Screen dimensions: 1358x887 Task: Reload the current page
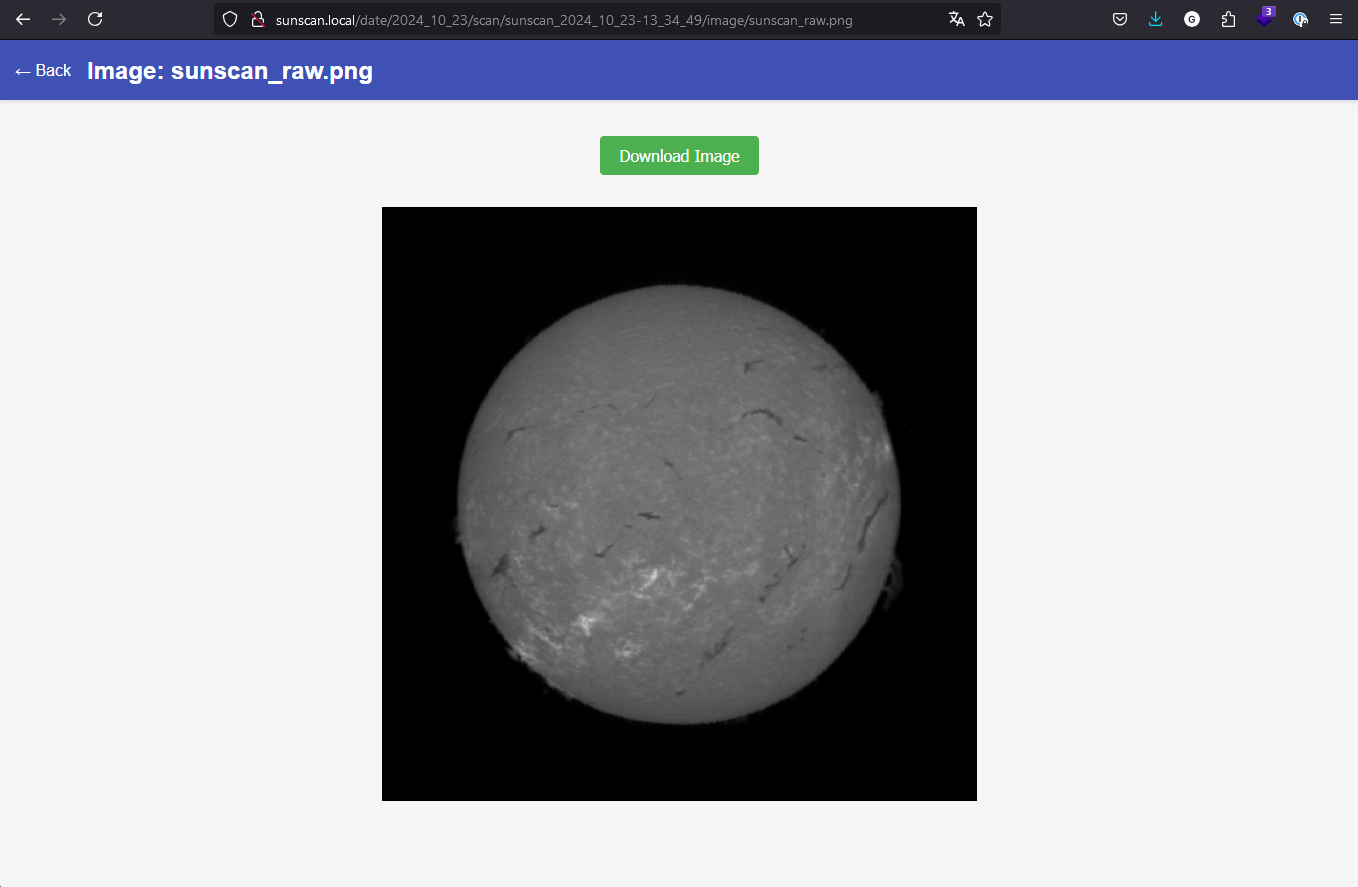click(x=95, y=19)
